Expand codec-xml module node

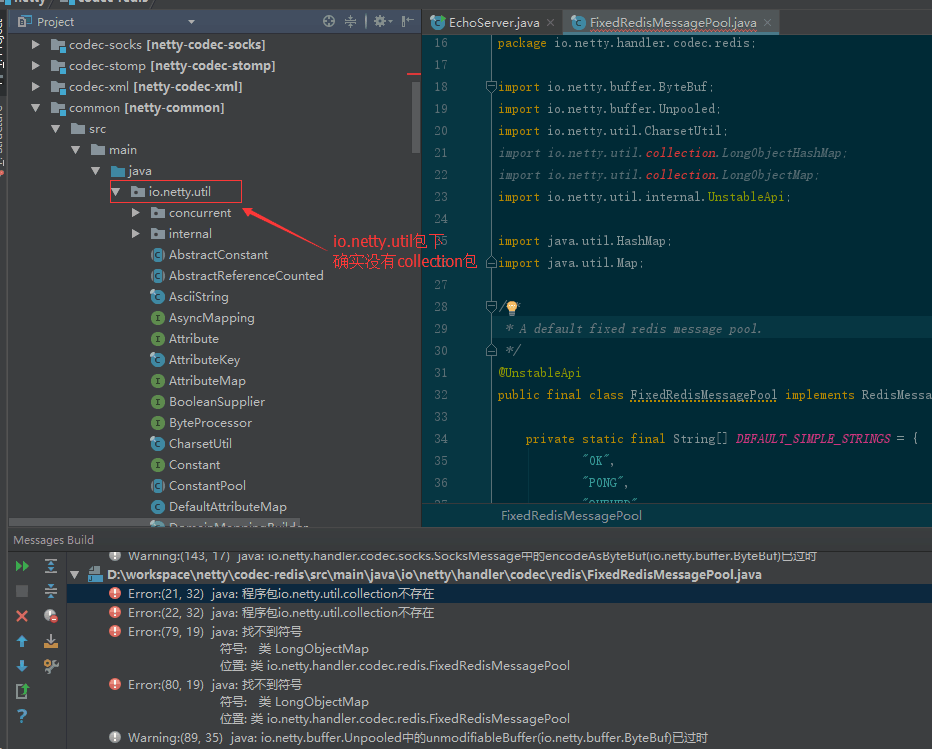36,87
